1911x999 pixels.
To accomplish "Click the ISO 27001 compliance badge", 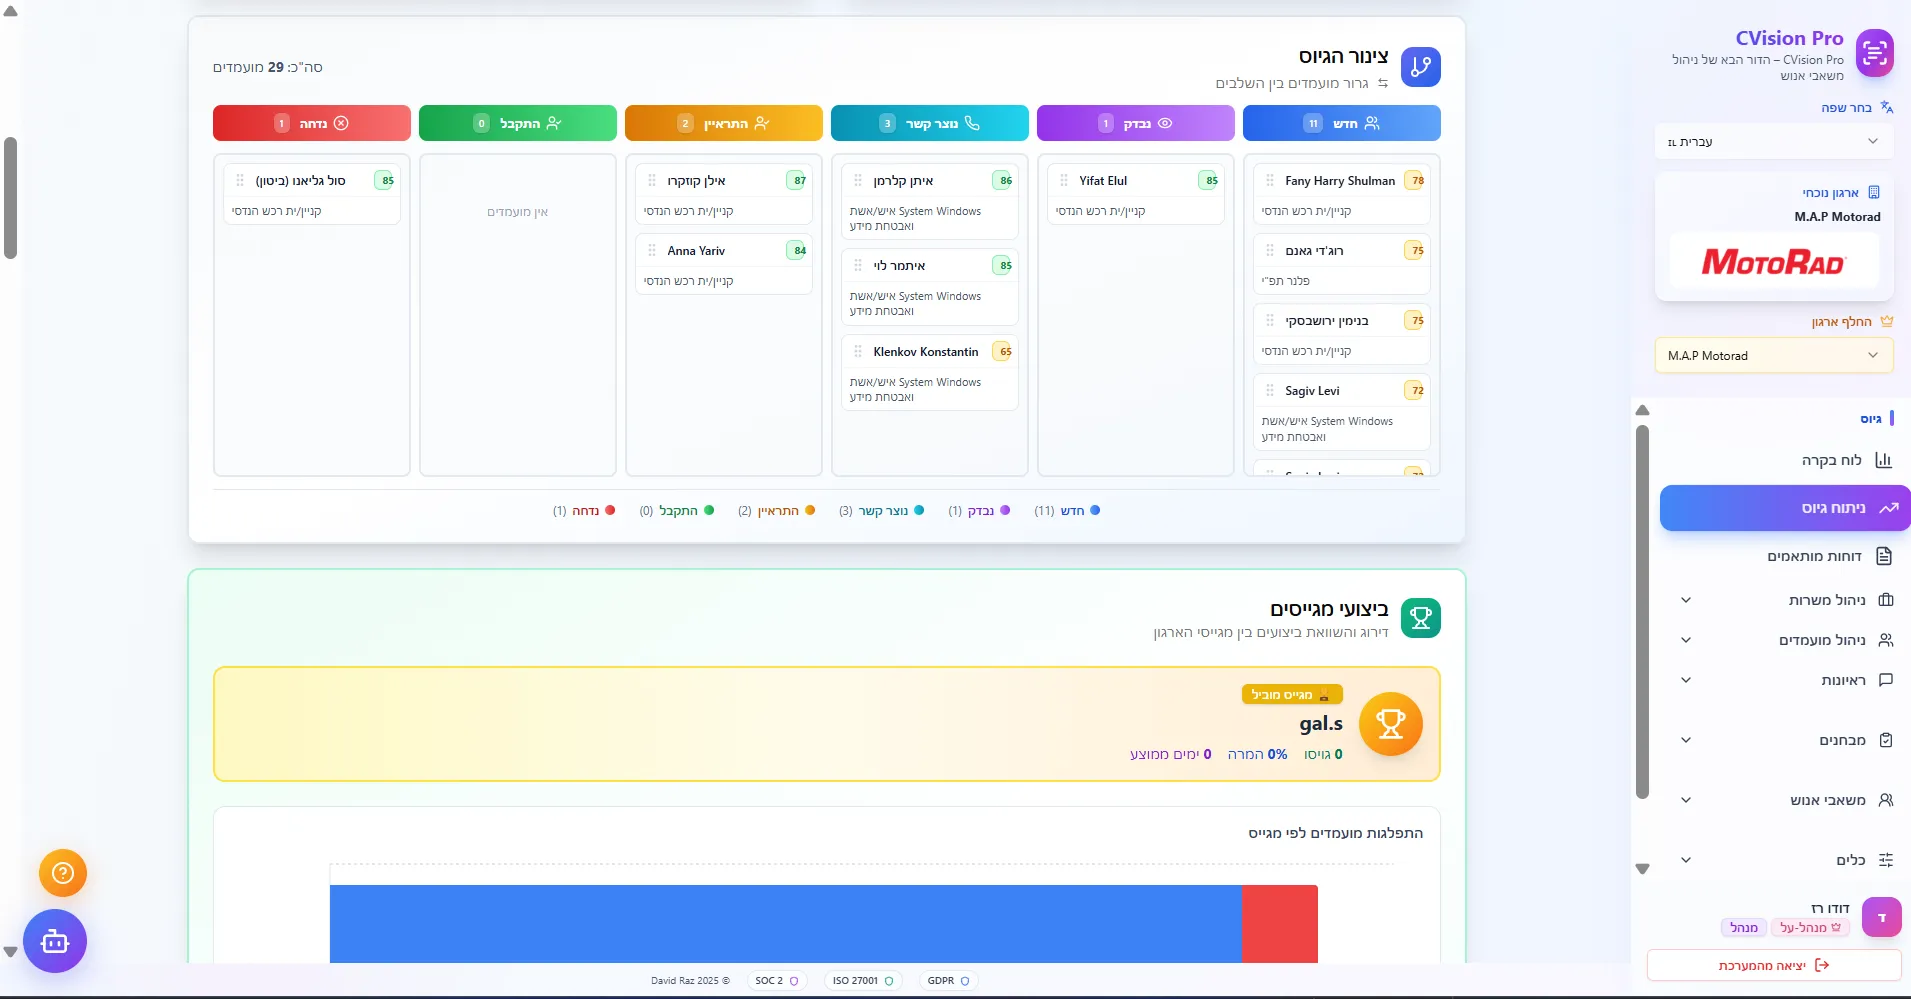I will tap(863, 981).
